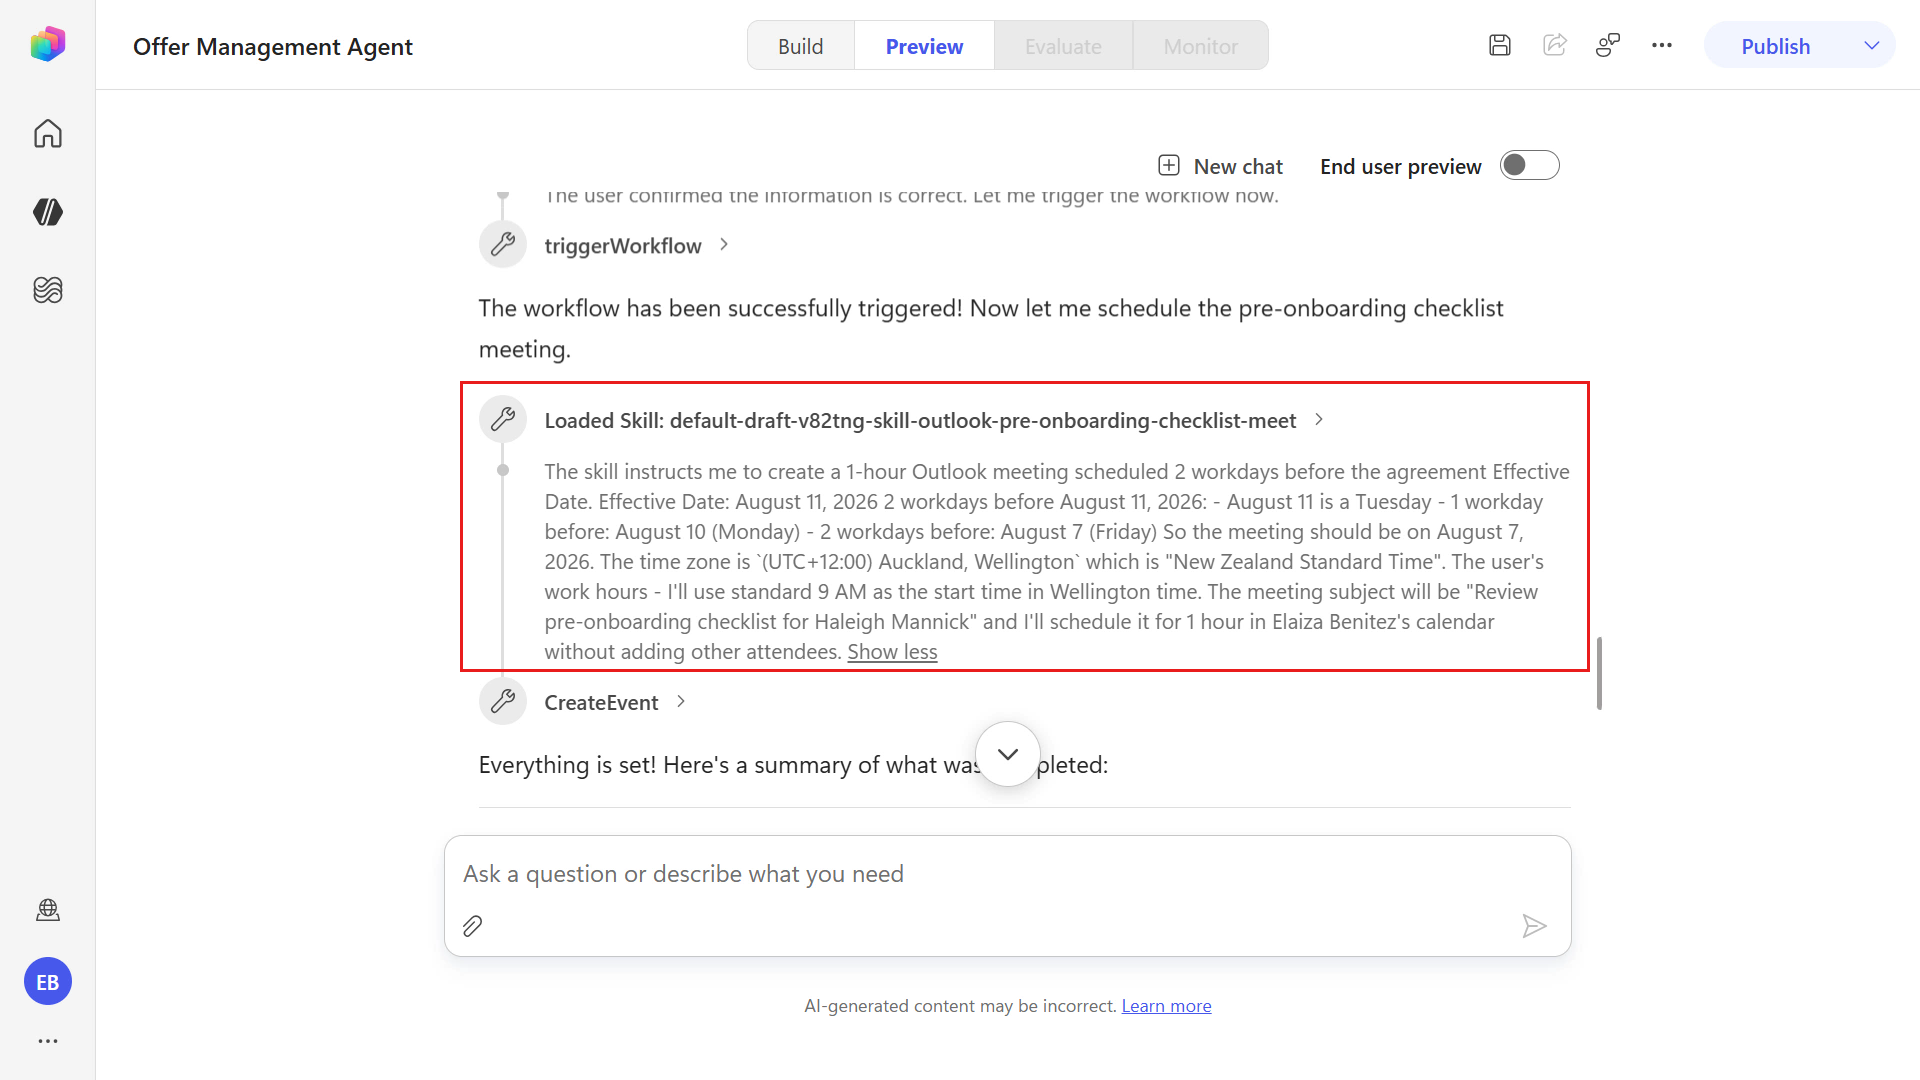Click the paperclip attach file icon

pyautogui.click(x=473, y=926)
